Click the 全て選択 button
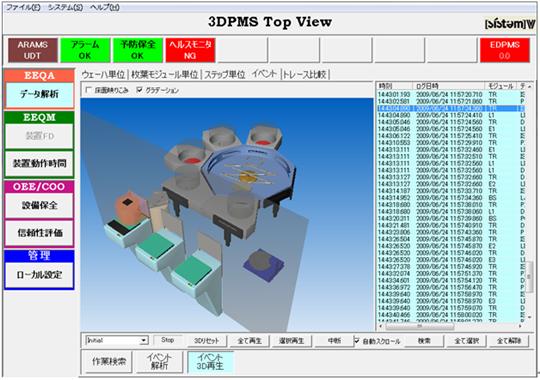This screenshot has width=540, height=380. (x=467, y=341)
